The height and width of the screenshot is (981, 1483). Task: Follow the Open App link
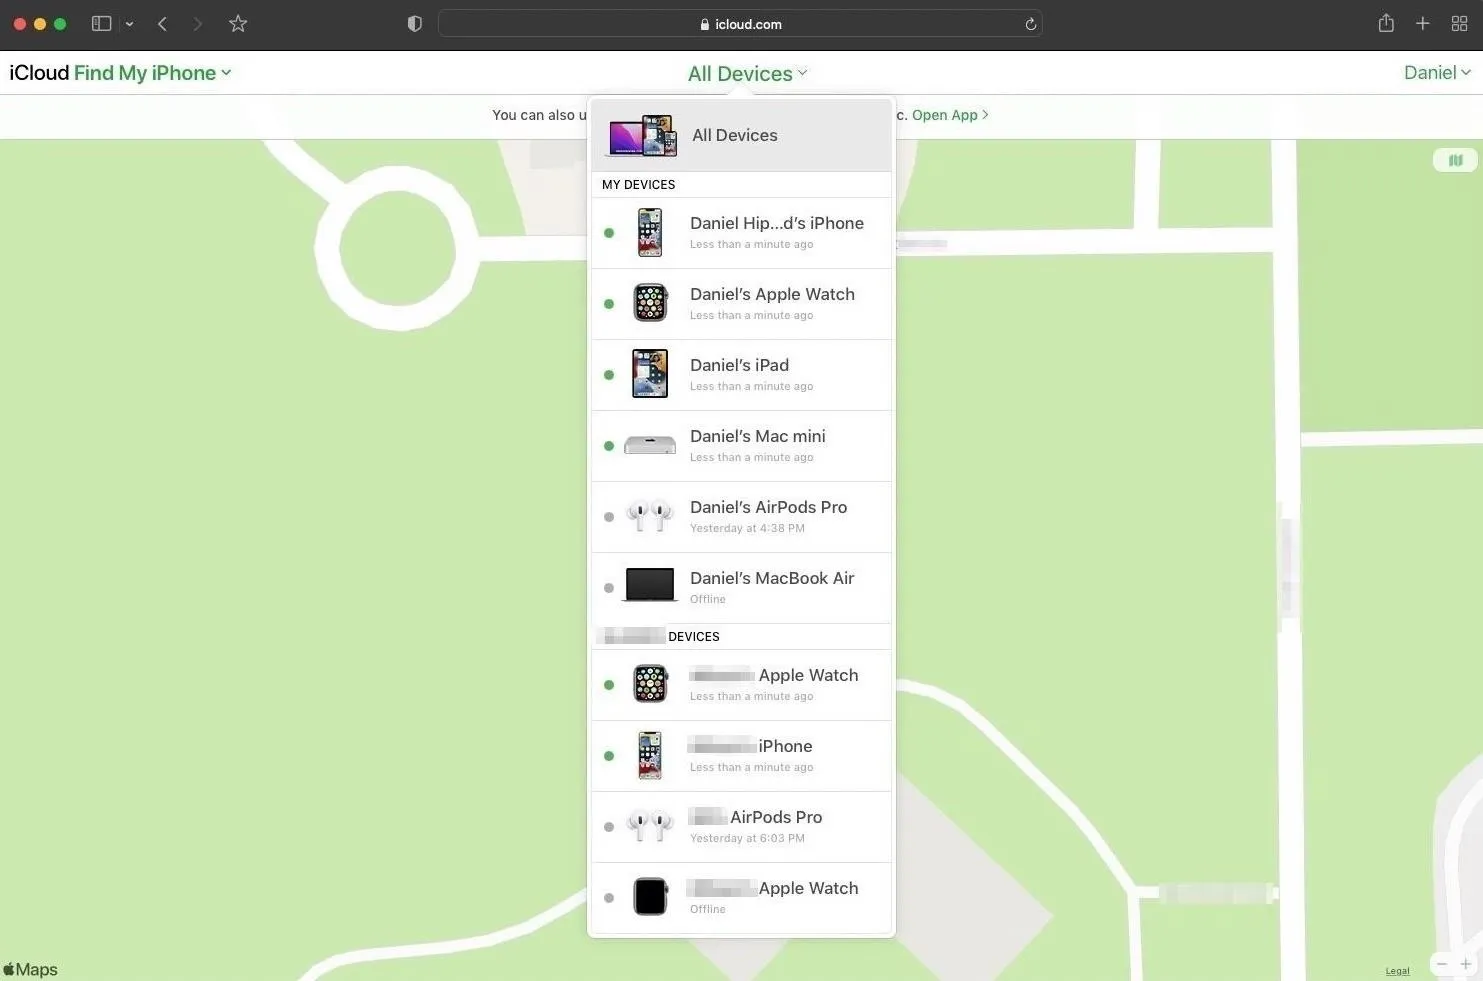point(950,115)
